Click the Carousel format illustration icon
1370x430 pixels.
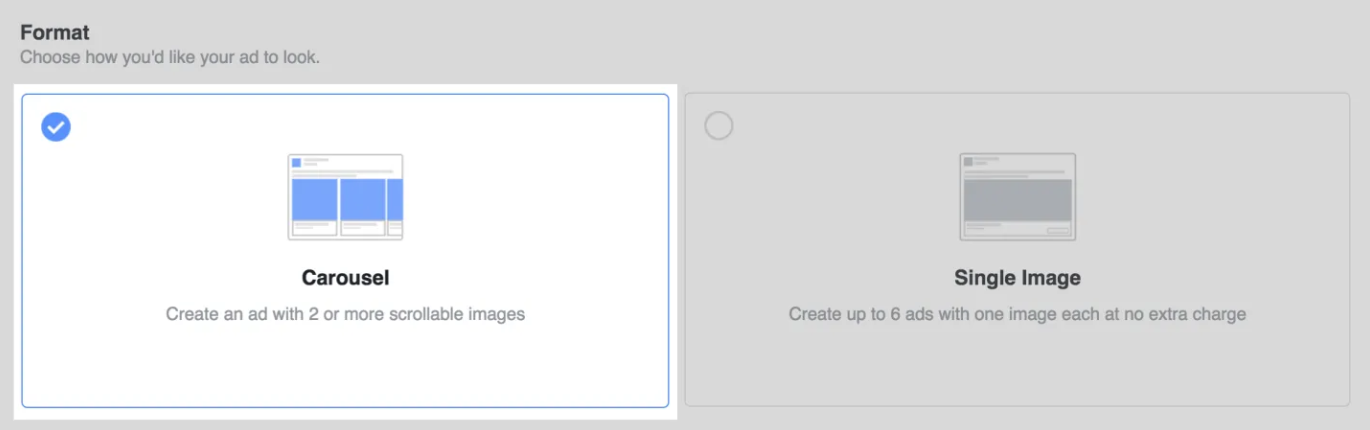point(345,197)
